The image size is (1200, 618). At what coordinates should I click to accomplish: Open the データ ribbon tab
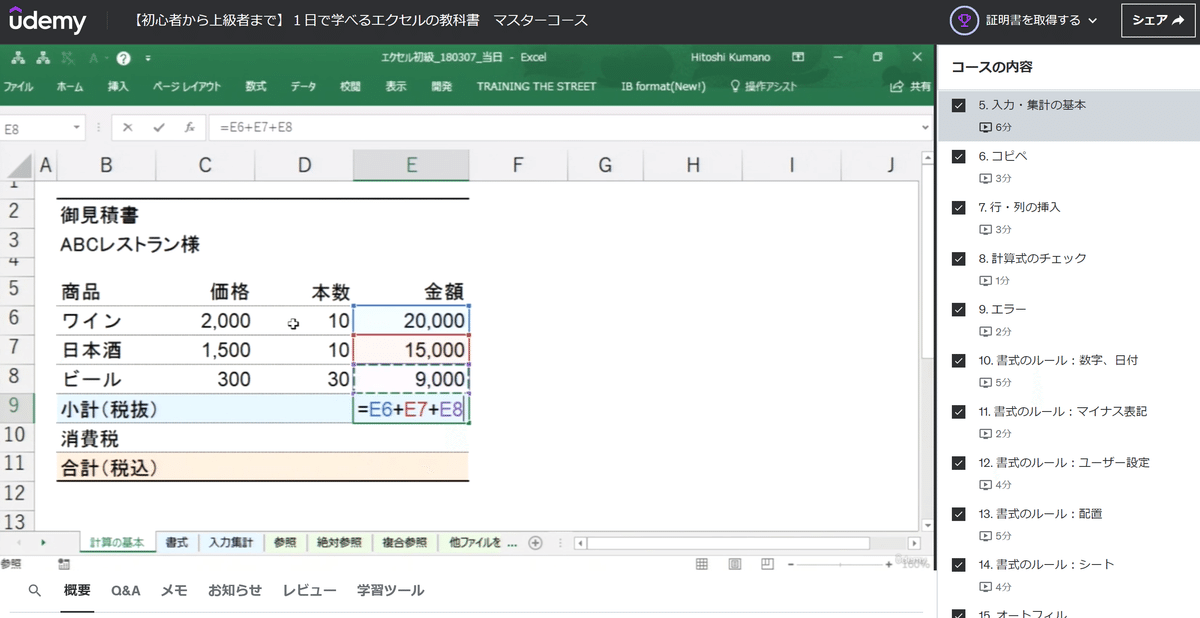coord(303,86)
